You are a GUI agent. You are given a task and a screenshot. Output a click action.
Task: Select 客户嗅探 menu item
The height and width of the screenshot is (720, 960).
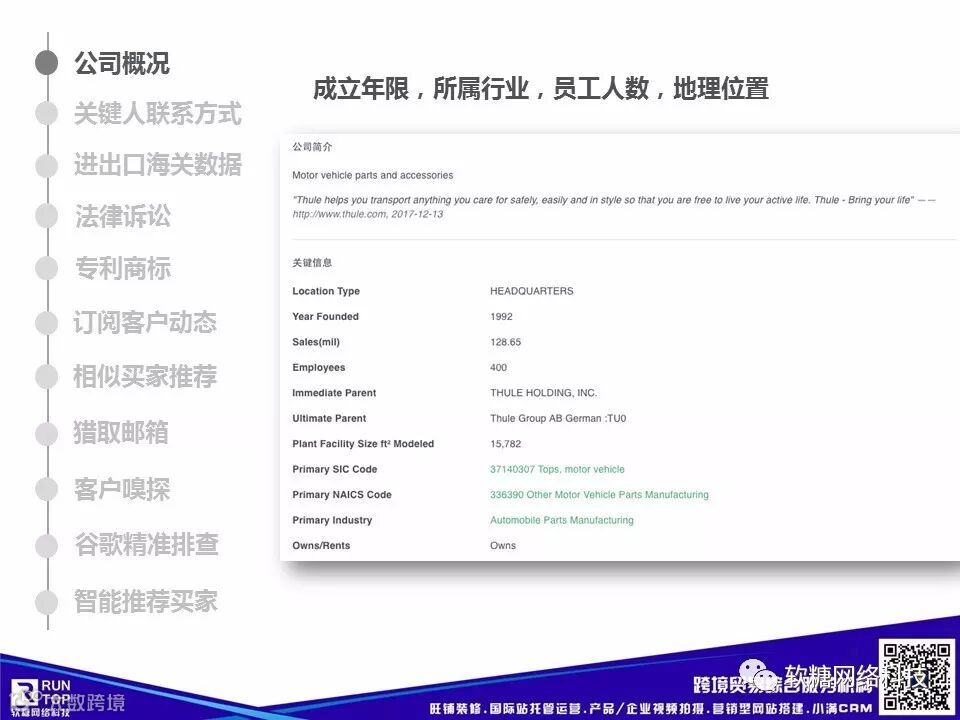(x=122, y=489)
